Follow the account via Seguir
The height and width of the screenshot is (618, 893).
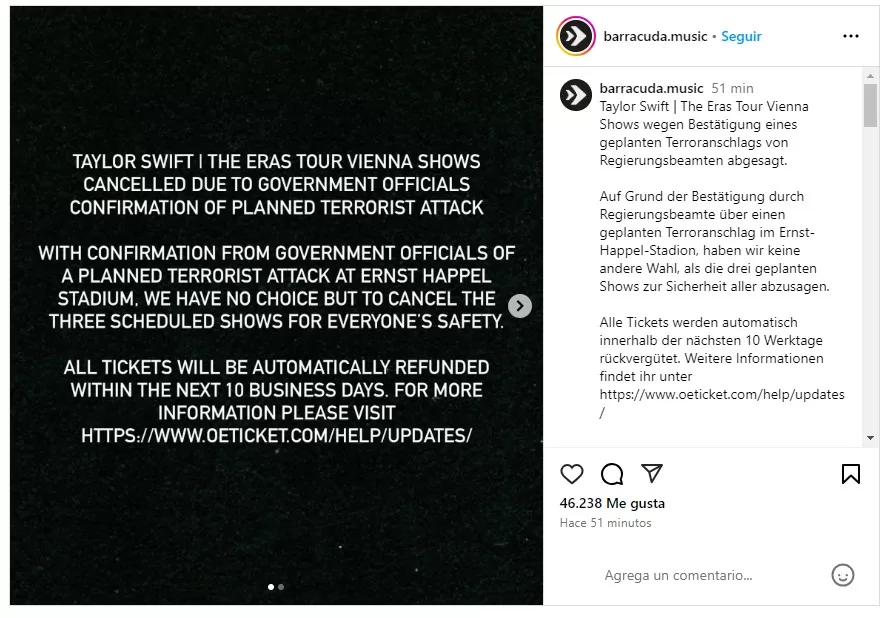[741, 36]
